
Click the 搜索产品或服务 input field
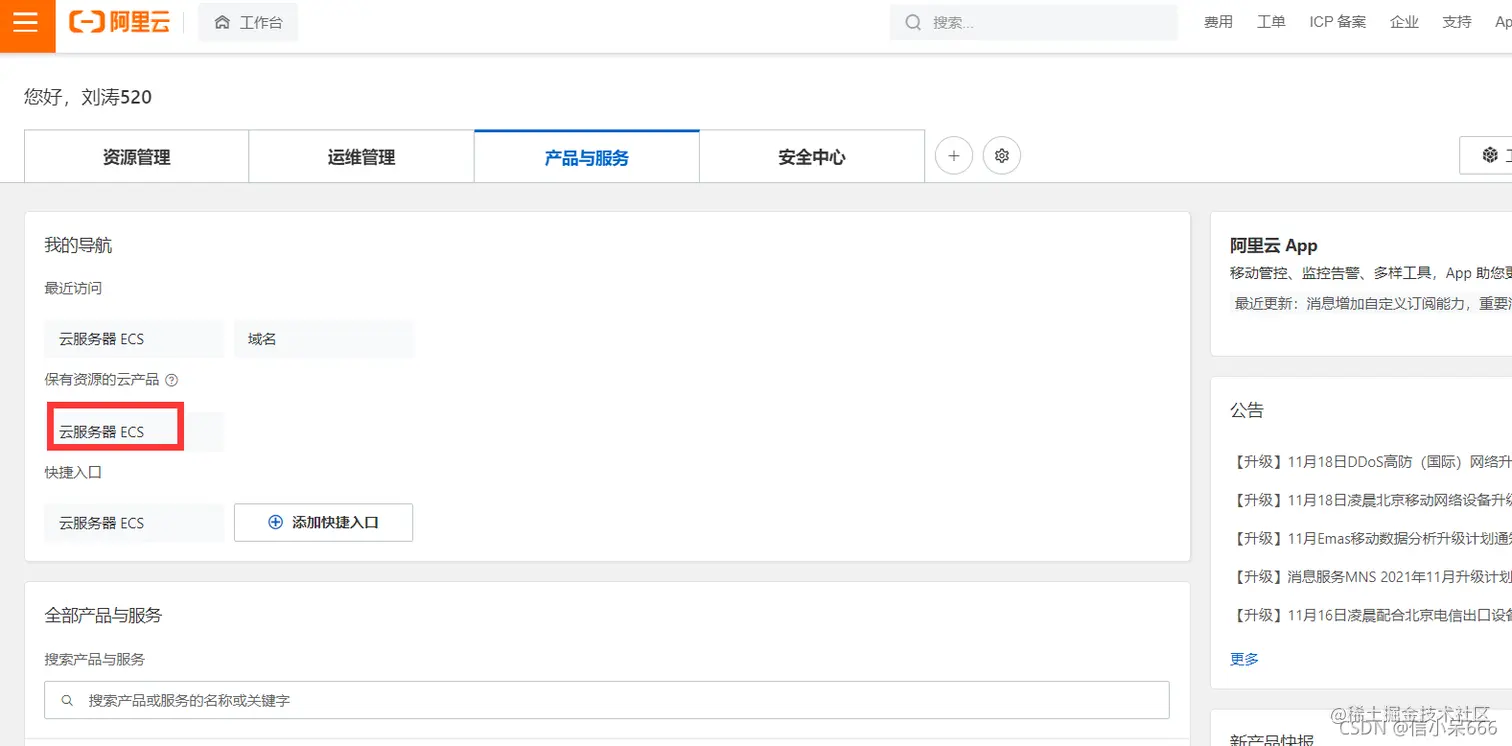(605, 699)
